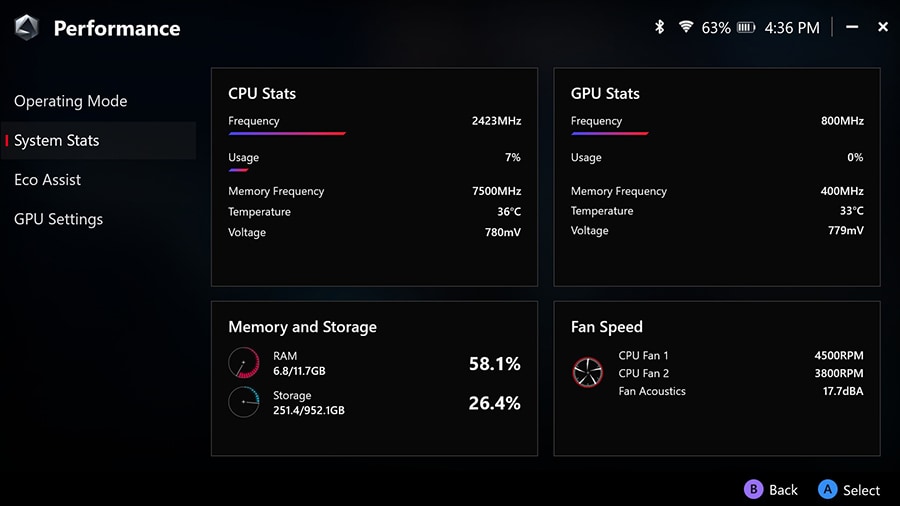The image size is (900, 506).
Task: Click the Armoury Crate logo icon
Action: [27, 28]
